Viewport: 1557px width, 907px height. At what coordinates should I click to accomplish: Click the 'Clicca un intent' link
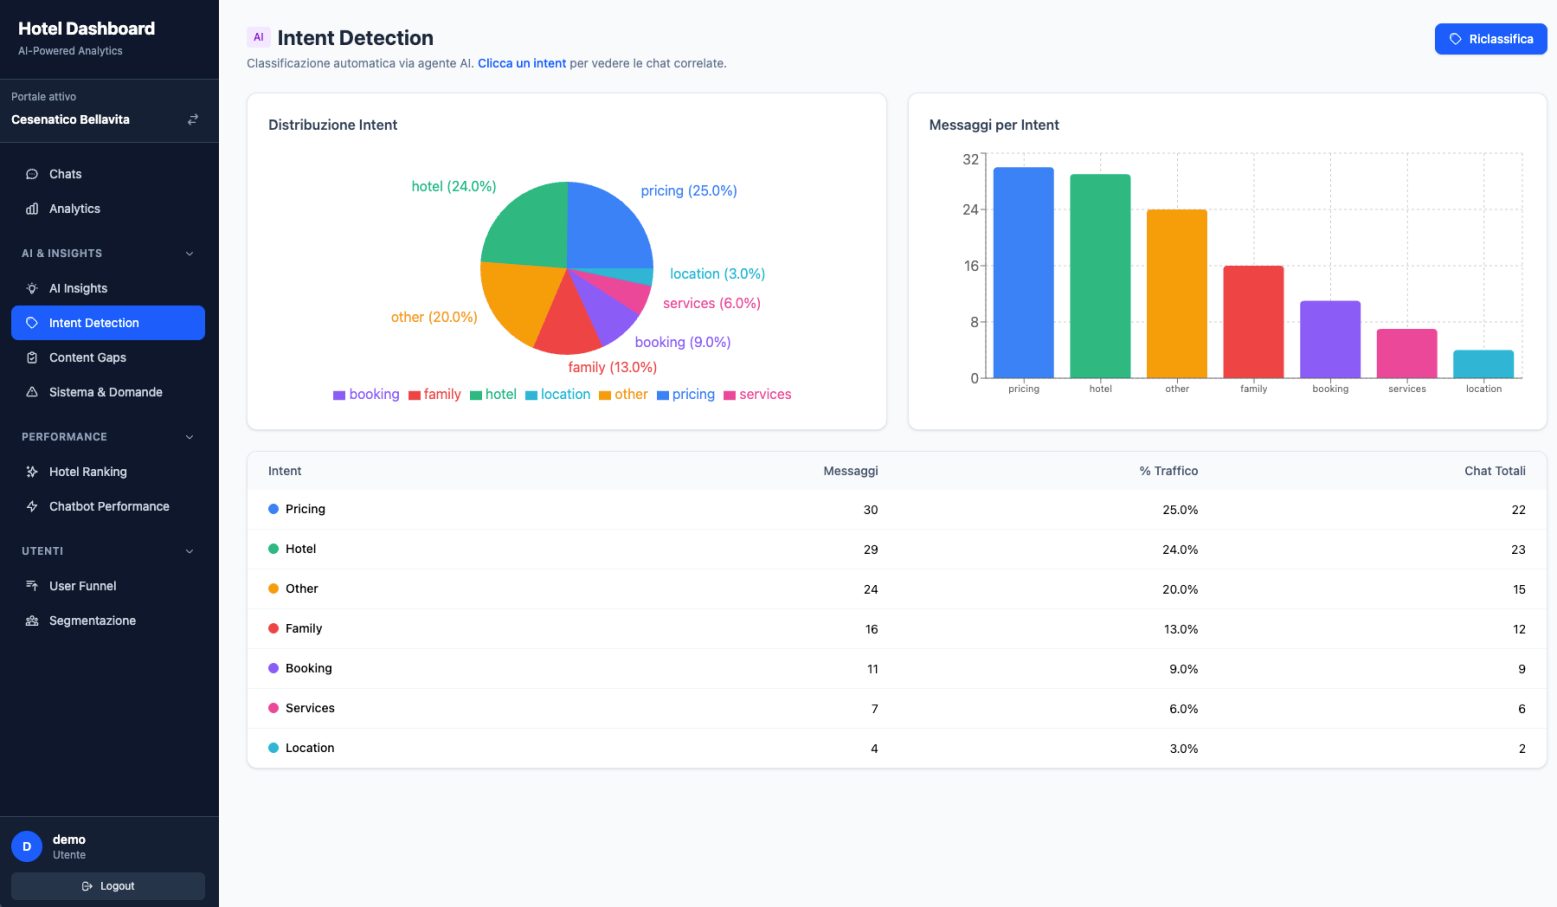click(522, 63)
